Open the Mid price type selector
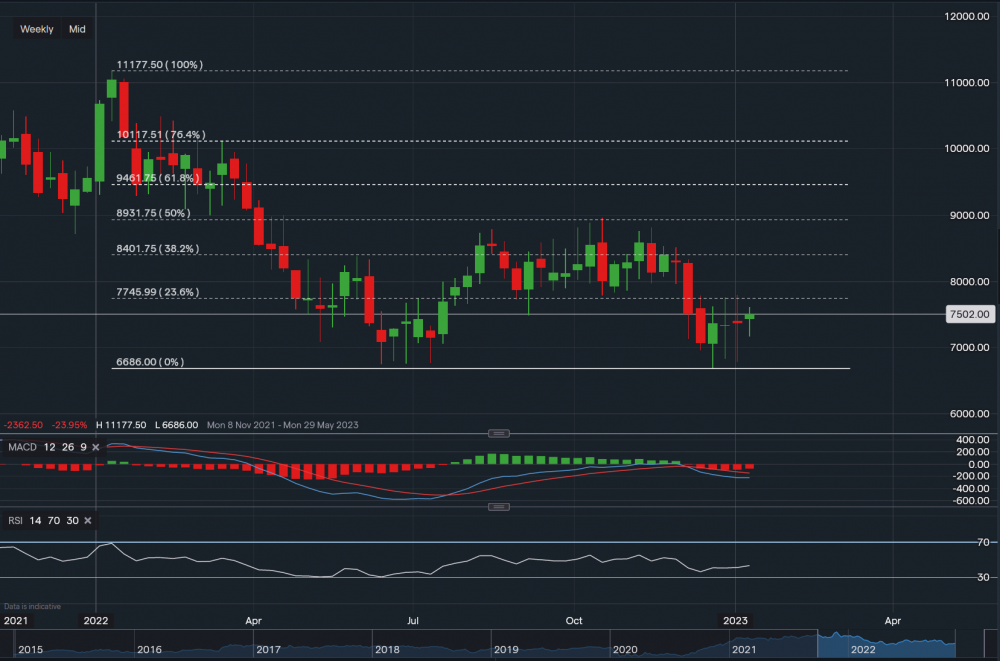The image size is (1000, 661). [77, 29]
